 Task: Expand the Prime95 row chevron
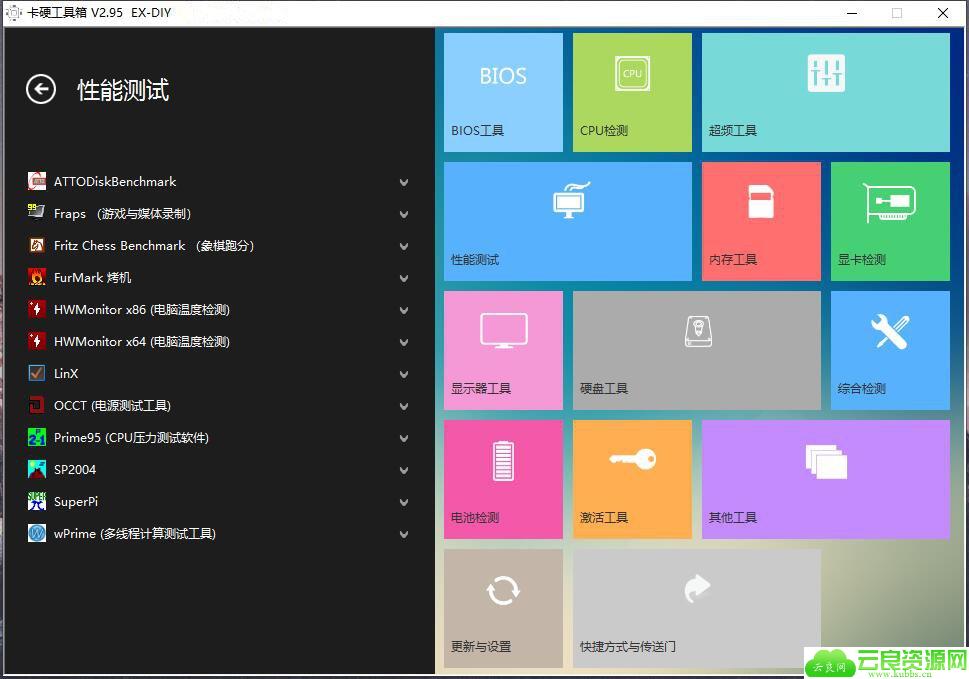click(404, 439)
